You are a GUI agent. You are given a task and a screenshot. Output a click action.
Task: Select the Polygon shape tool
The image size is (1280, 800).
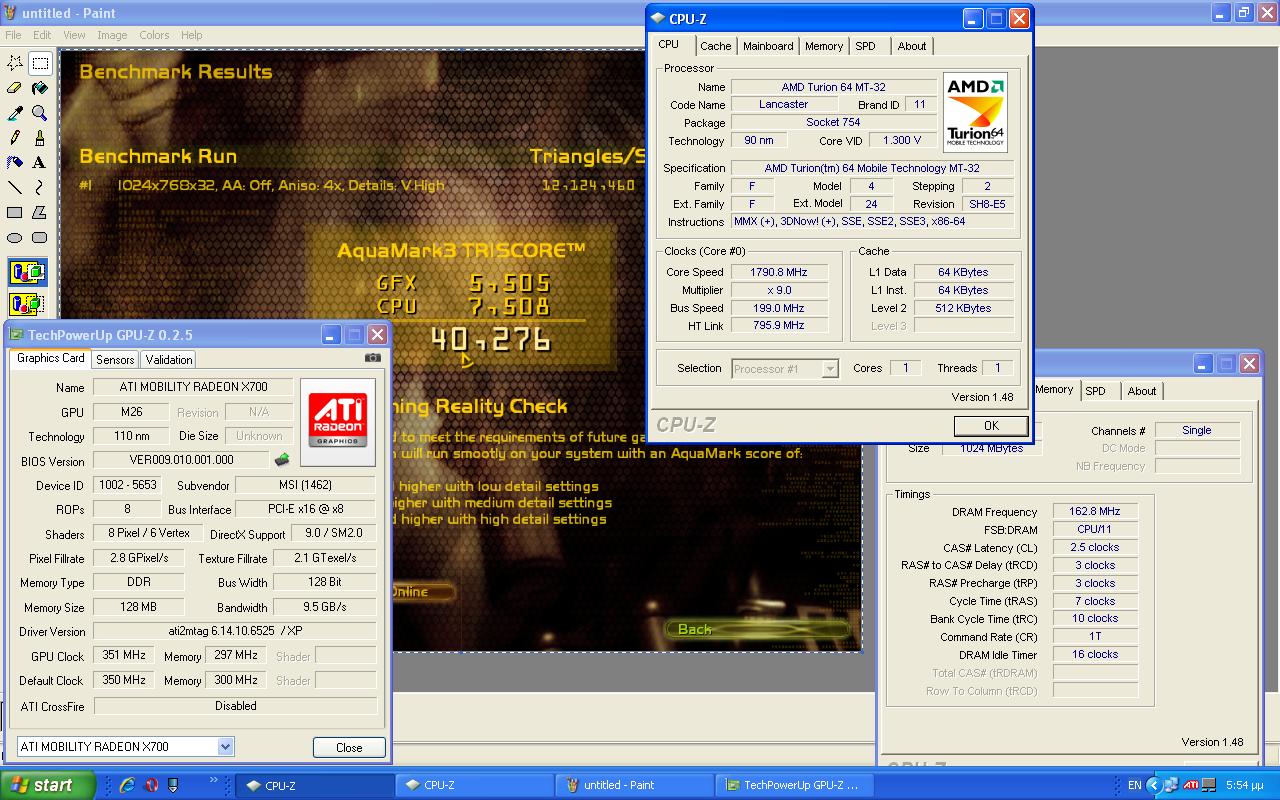[40, 212]
